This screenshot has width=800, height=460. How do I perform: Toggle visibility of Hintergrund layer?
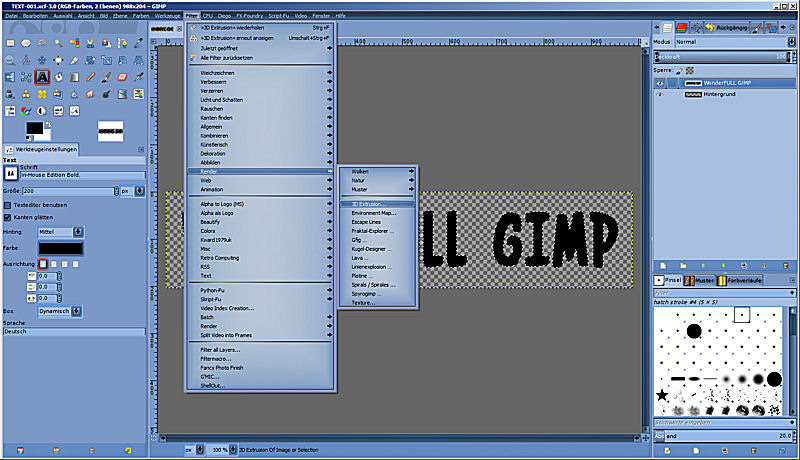click(660, 94)
